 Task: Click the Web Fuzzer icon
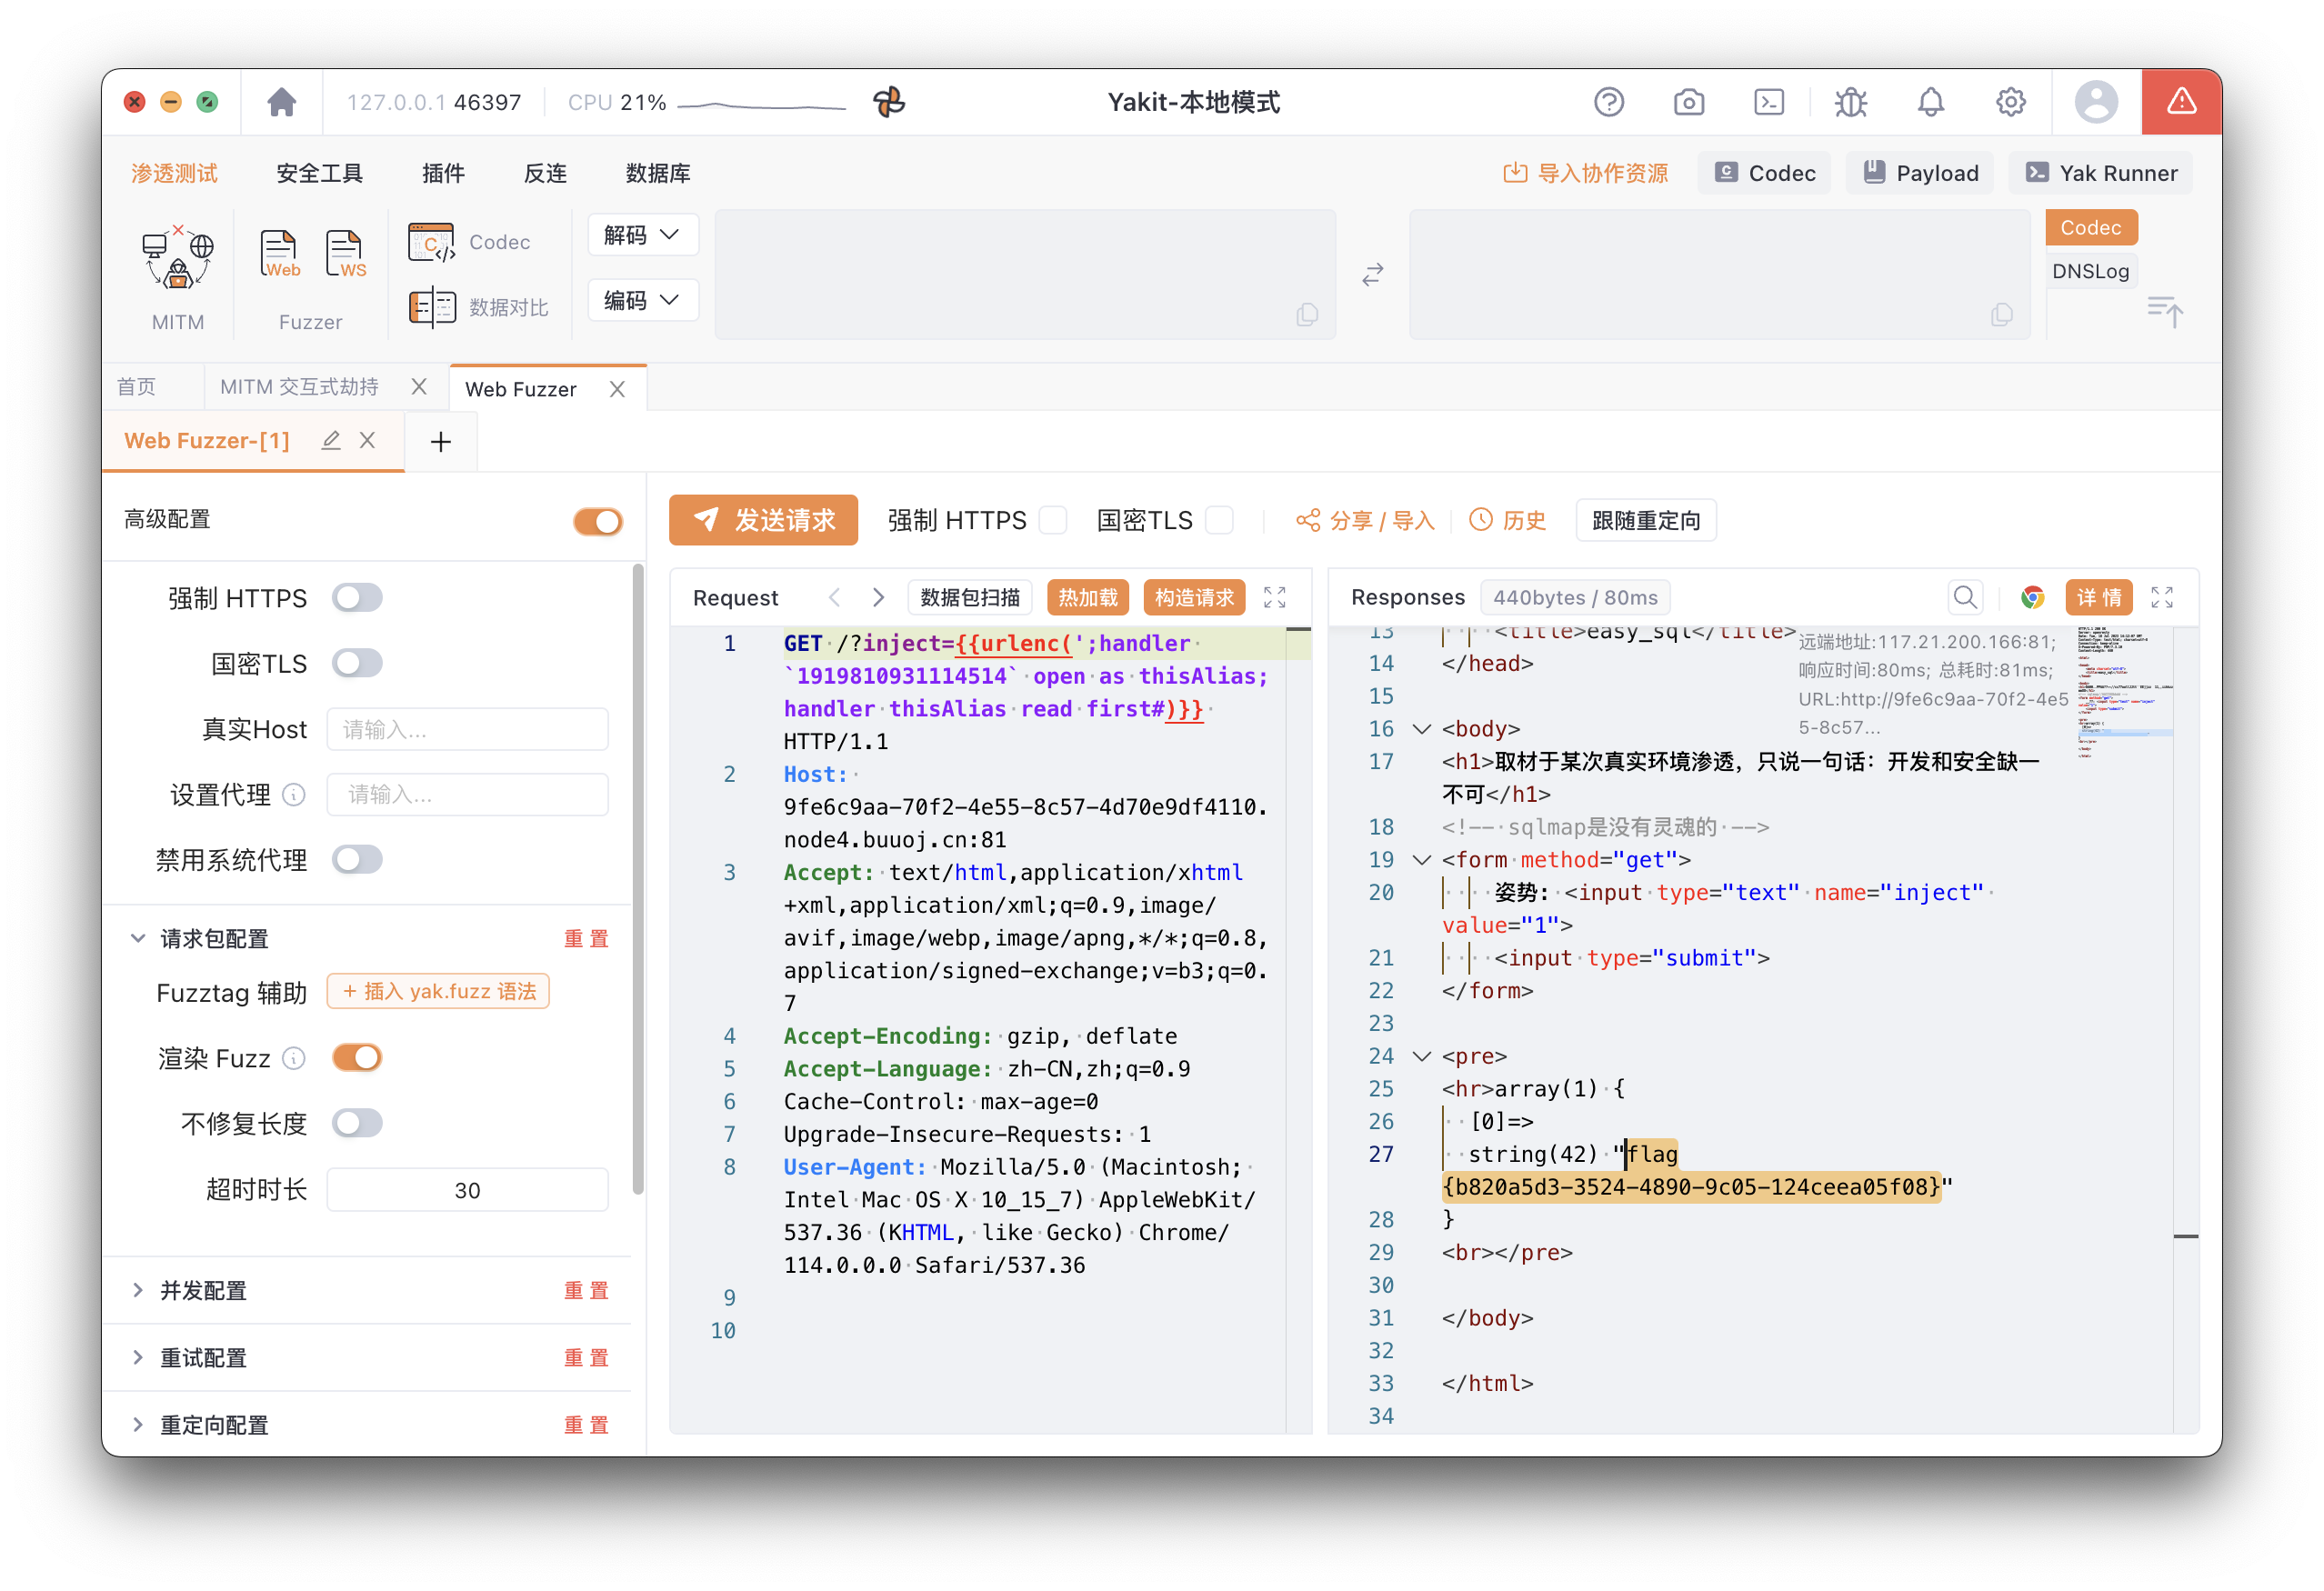[x=279, y=253]
